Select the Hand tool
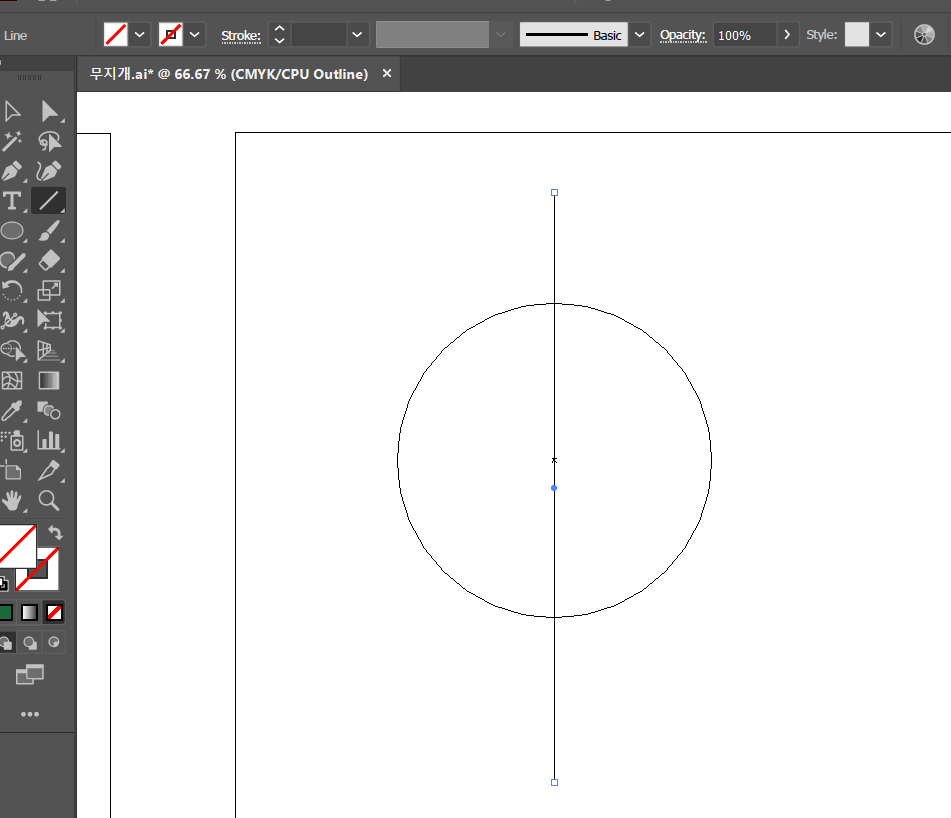The height and width of the screenshot is (818, 951). [x=12, y=500]
